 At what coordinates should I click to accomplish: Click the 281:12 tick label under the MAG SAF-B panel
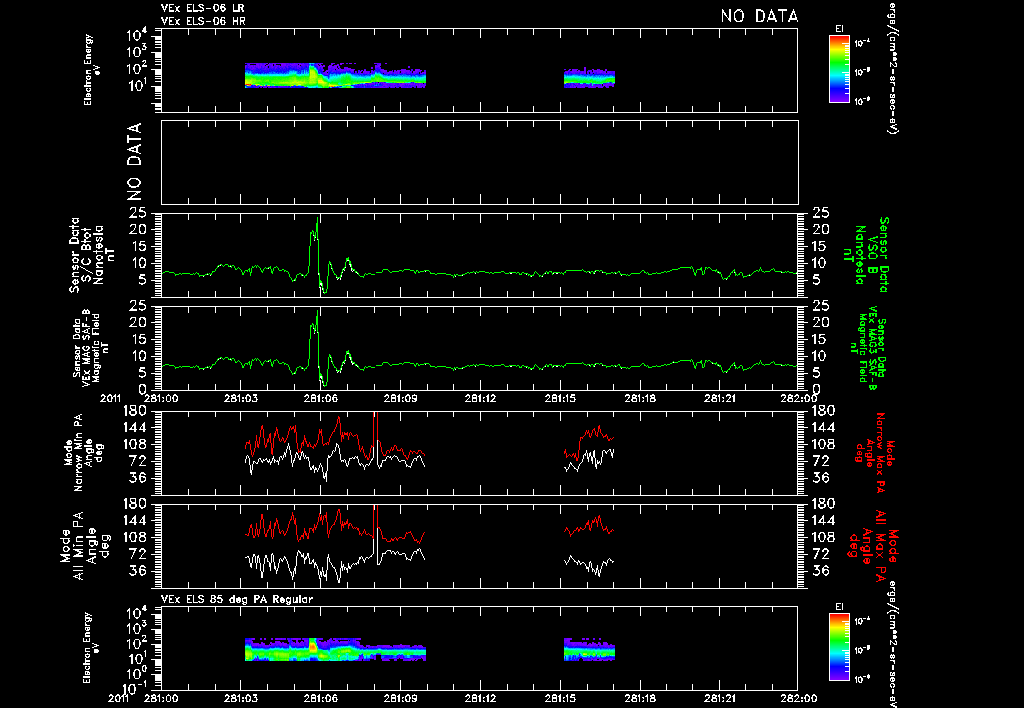pos(481,398)
